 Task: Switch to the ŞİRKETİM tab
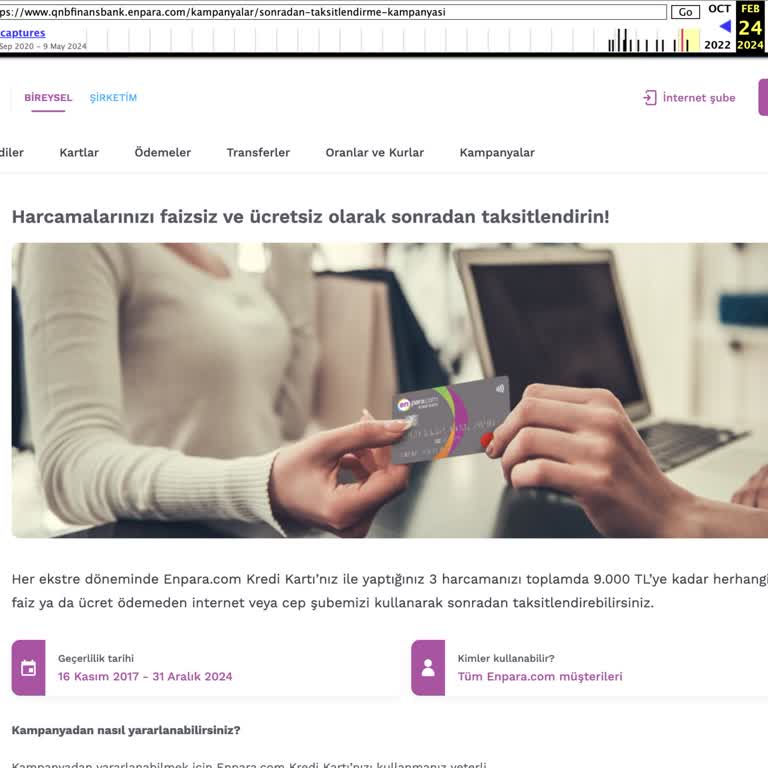click(113, 97)
